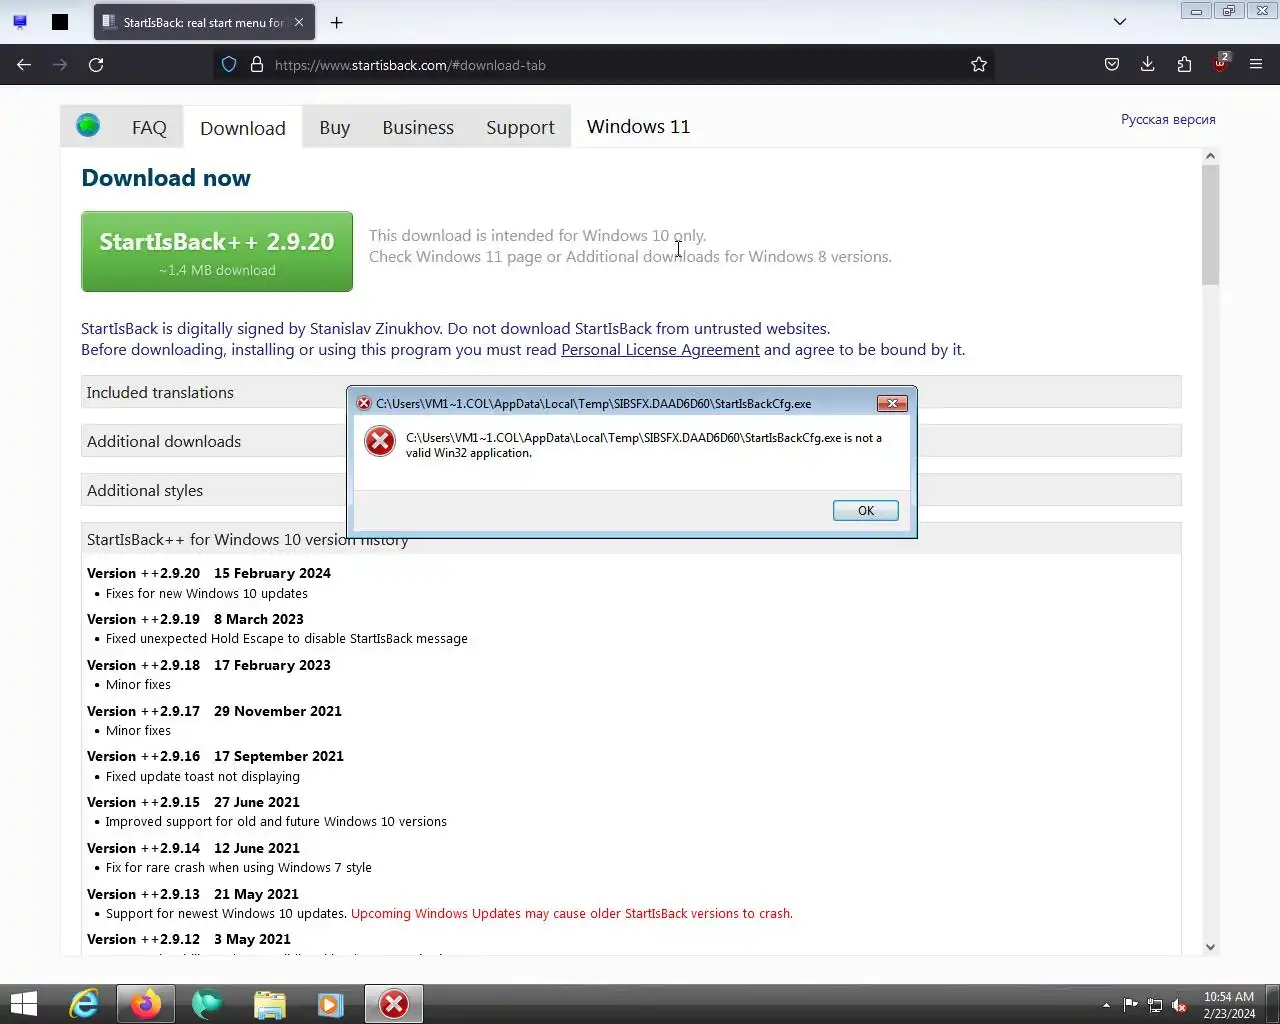1280x1024 pixels.
Task: Open the Business tab
Action: 418,128
